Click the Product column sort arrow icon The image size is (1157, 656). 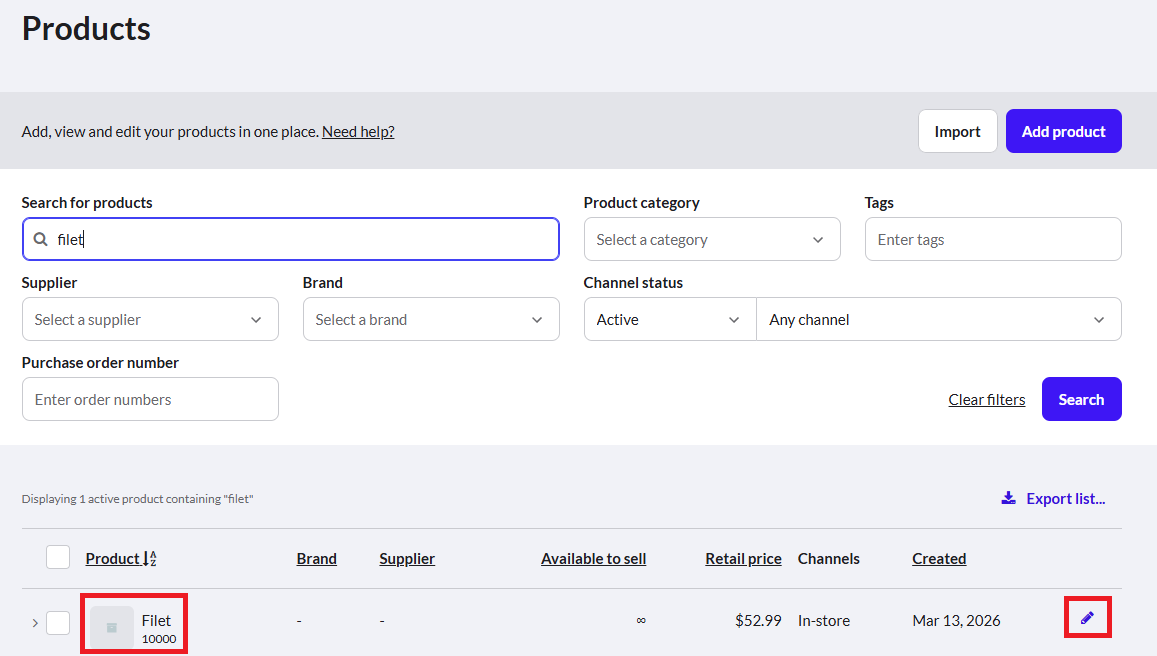(150, 559)
